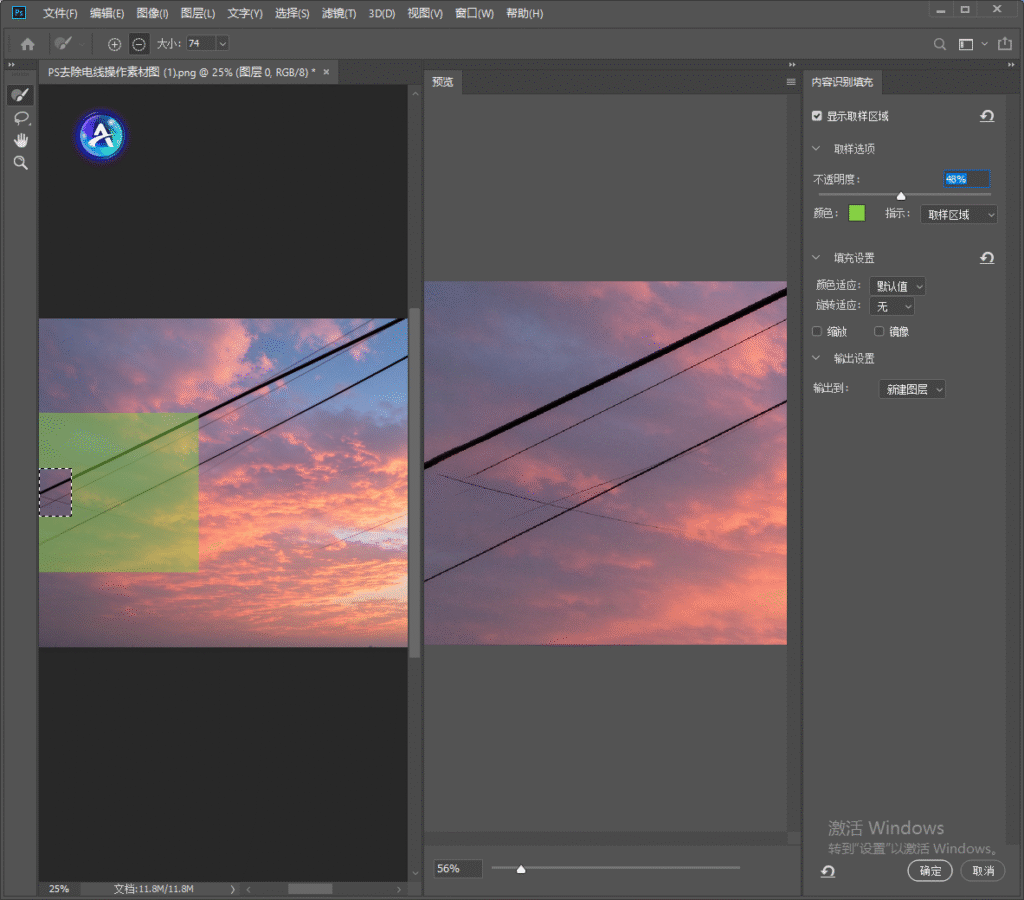The width and height of the screenshot is (1024, 900).
Task: Toggle the 显示取样区域 checkbox
Action: (816, 116)
